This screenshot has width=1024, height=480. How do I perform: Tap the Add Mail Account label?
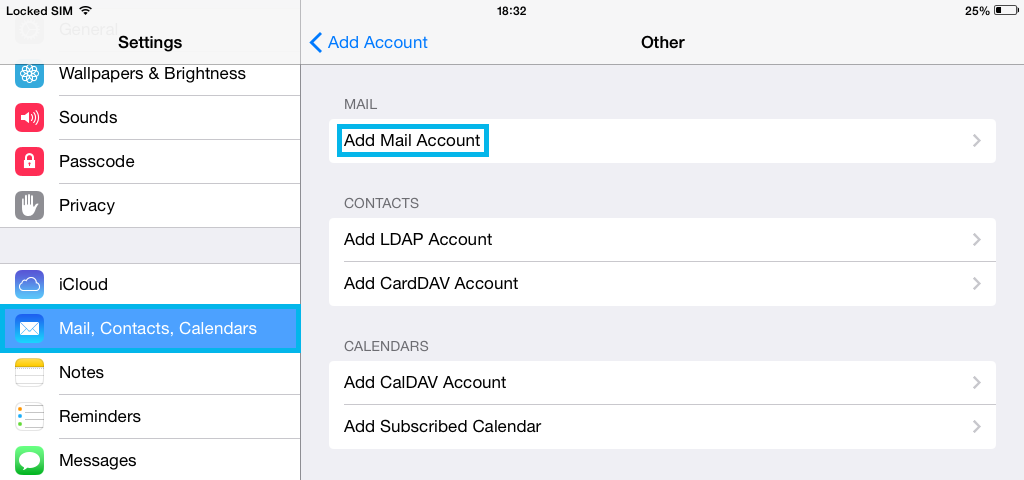(412, 140)
